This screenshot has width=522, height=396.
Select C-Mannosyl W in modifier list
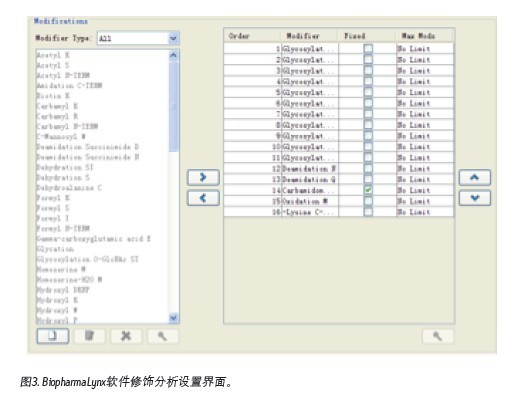click(x=61, y=137)
